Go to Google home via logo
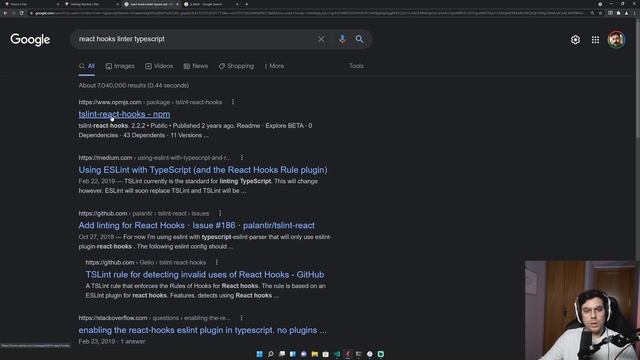 tap(30, 40)
